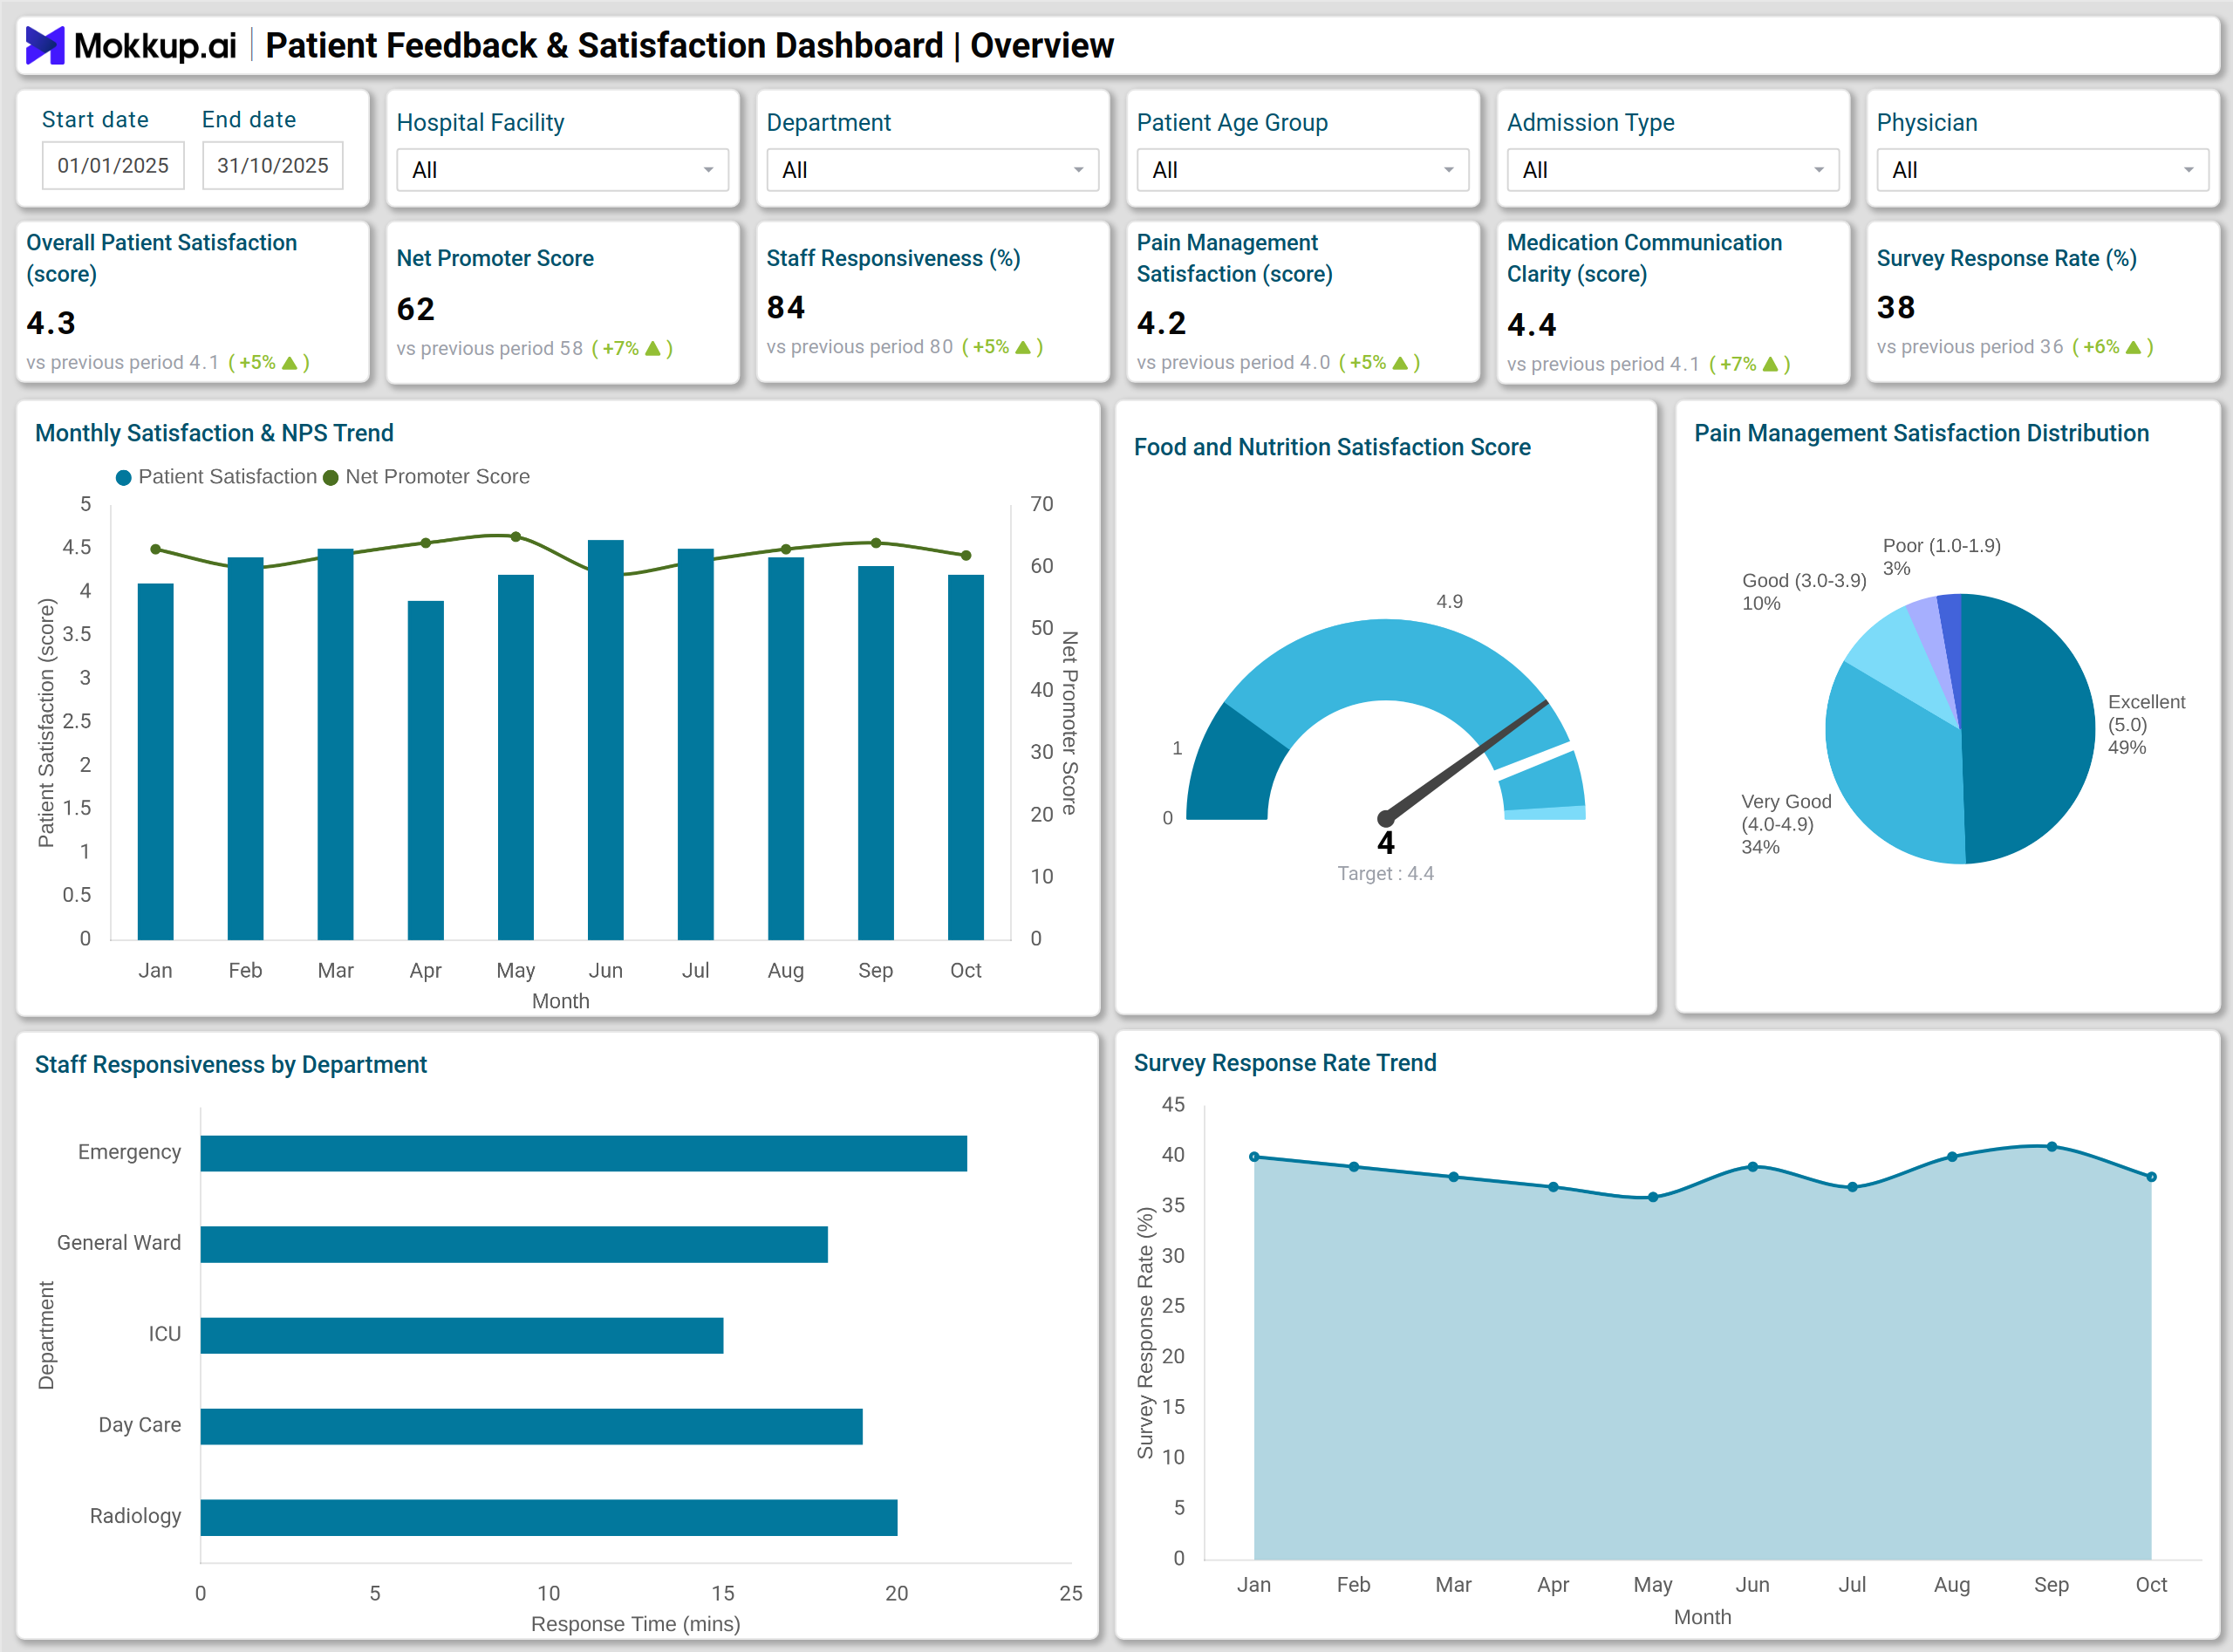Image resolution: width=2233 pixels, height=1652 pixels.
Task: Click the Poor (1.0-1.9) 3% label
Action: 1941,557
